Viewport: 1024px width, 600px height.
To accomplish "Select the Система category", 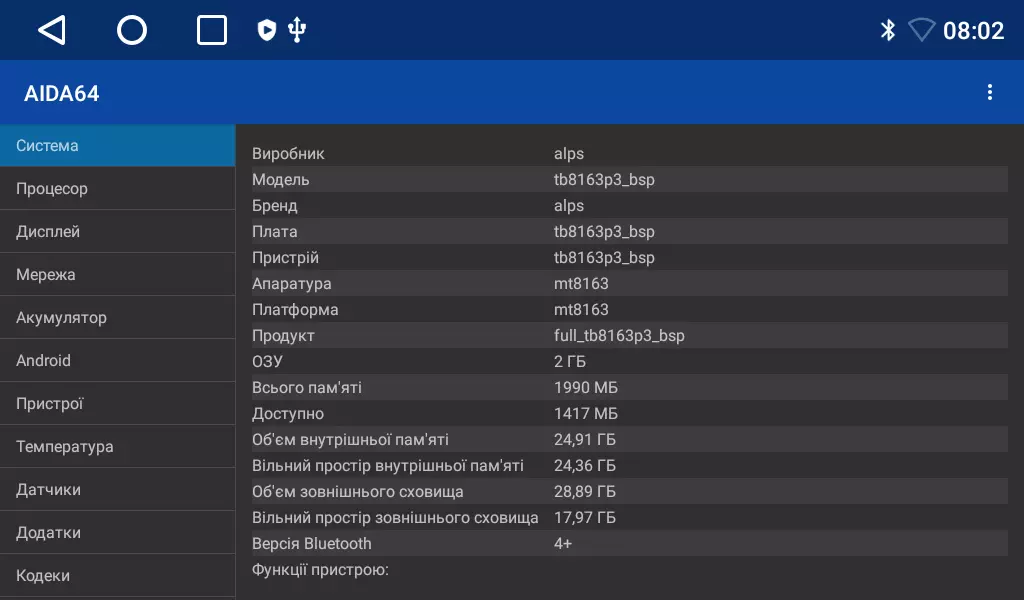I will pos(117,146).
